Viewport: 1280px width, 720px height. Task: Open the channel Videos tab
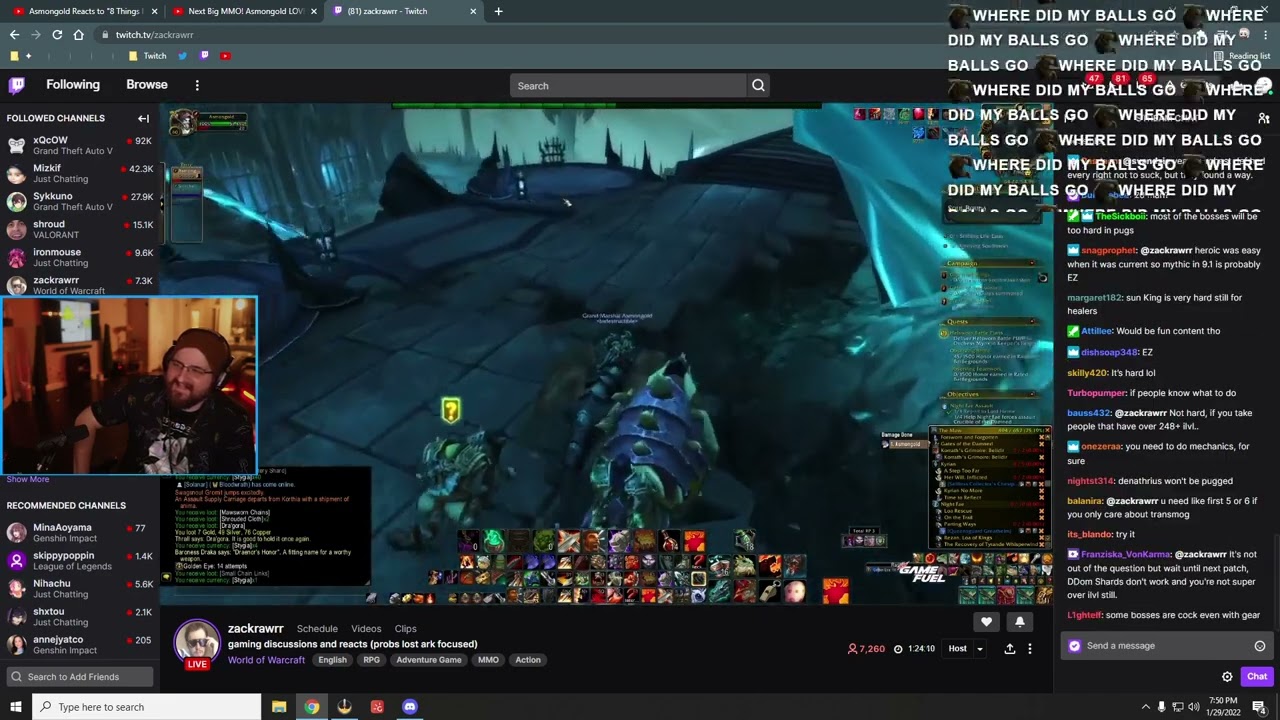tap(366, 629)
